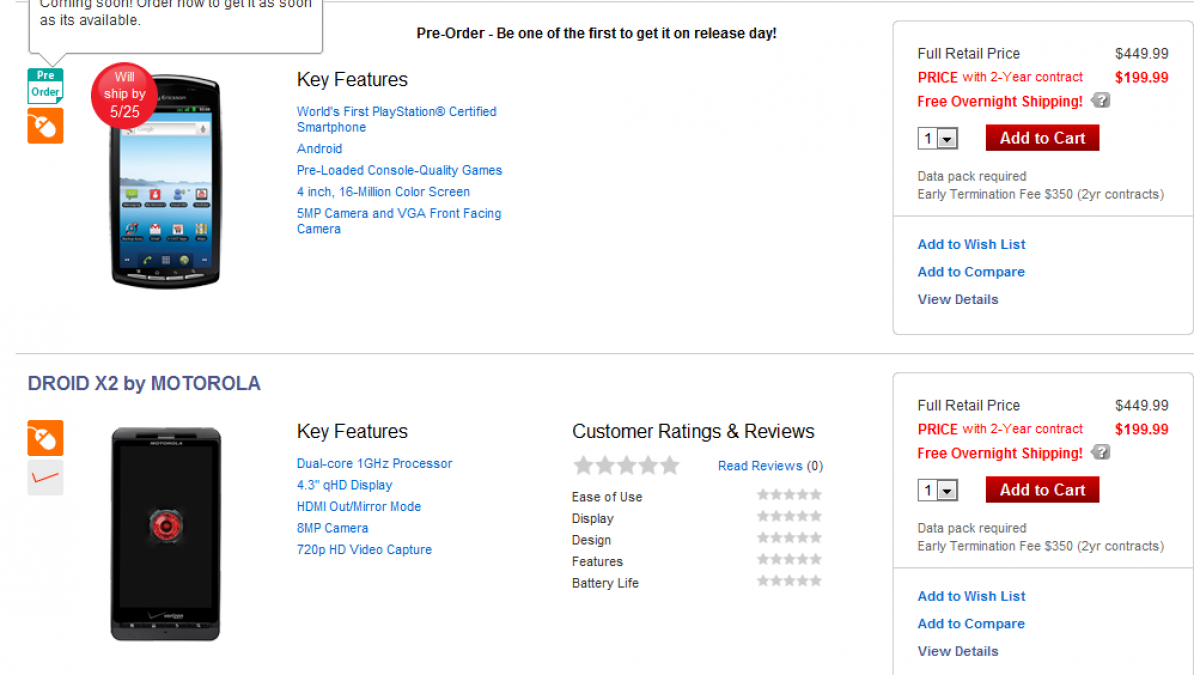The image size is (1200, 675).
Task: Add the pre-order PlayStation phone to cart
Action: (x=1042, y=138)
